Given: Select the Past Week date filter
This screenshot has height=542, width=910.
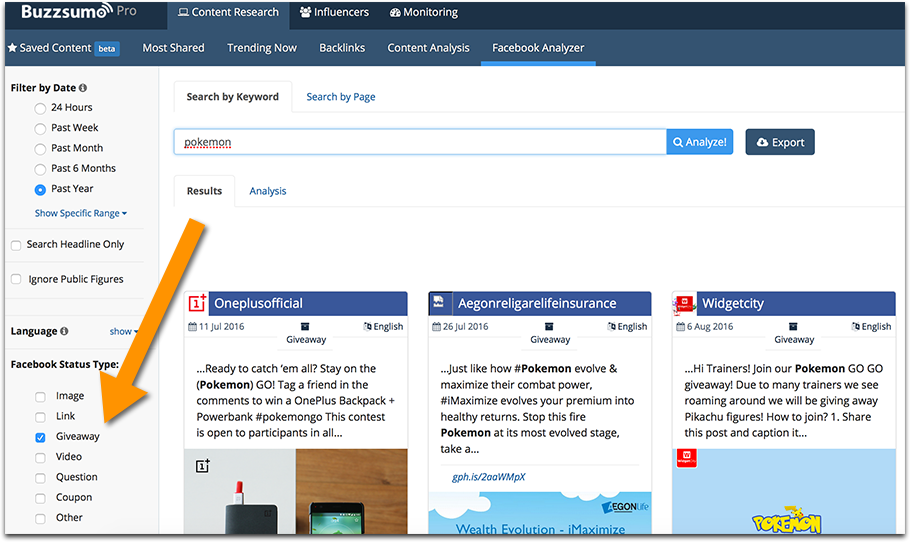Looking at the screenshot, I should click(x=40, y=129).
